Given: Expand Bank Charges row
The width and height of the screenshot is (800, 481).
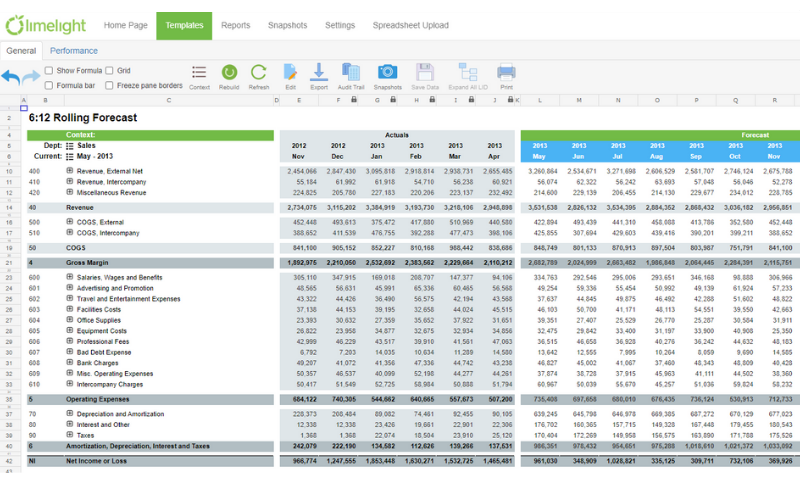Looking at the screenshot, I should (x=70, y=362).
